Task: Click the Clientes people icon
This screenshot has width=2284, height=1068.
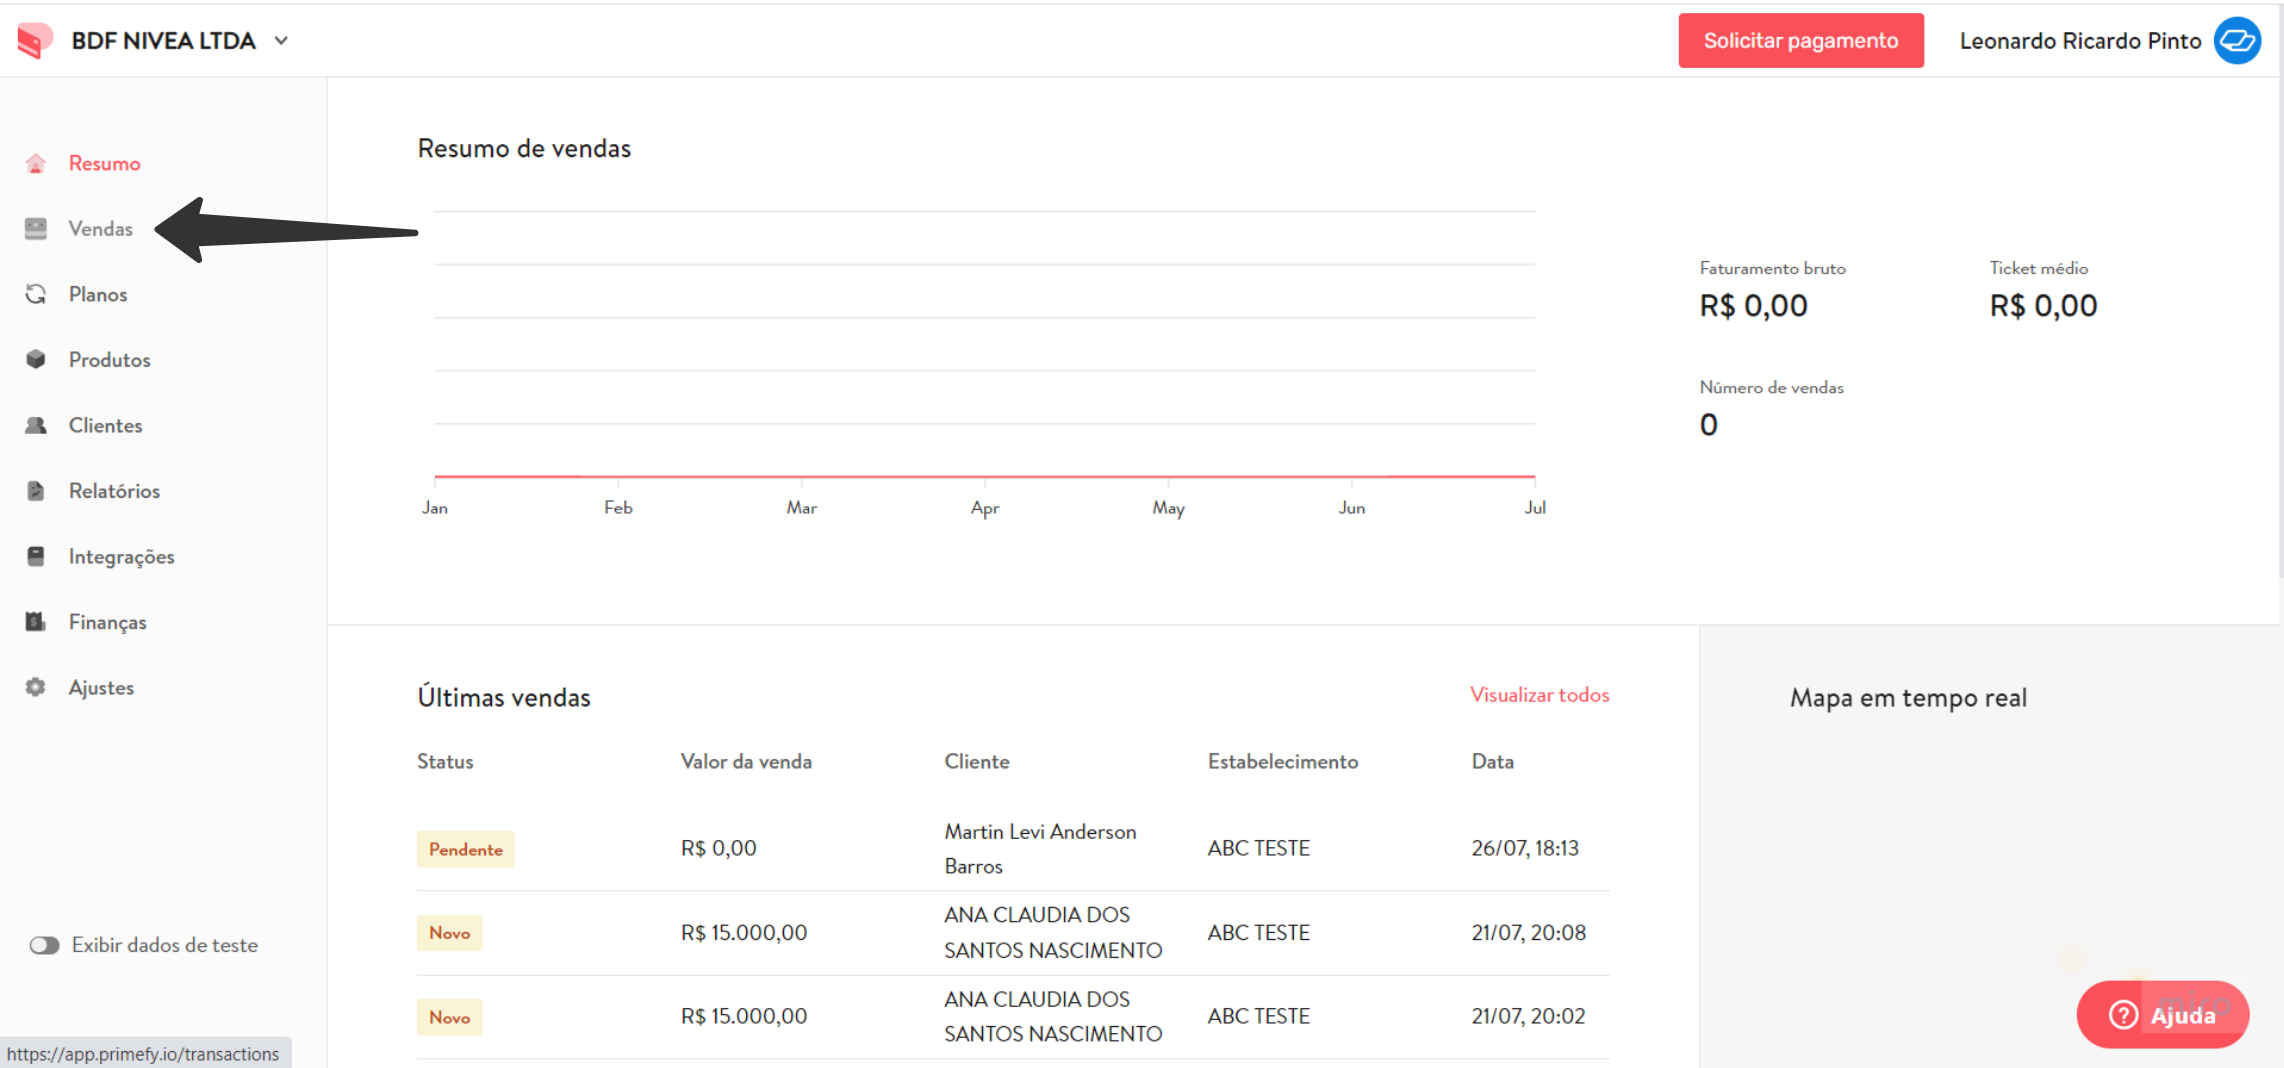Action: [x=36, y=425]
